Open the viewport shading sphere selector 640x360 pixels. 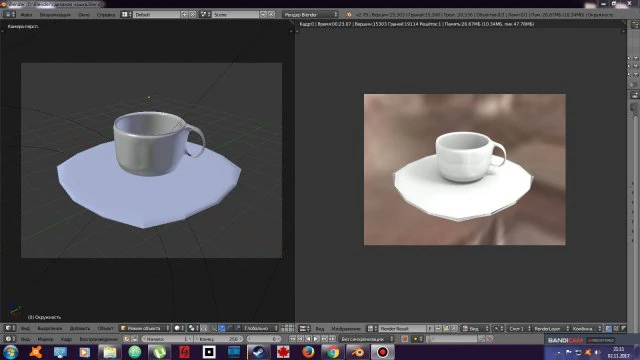[x=179, y=328]
